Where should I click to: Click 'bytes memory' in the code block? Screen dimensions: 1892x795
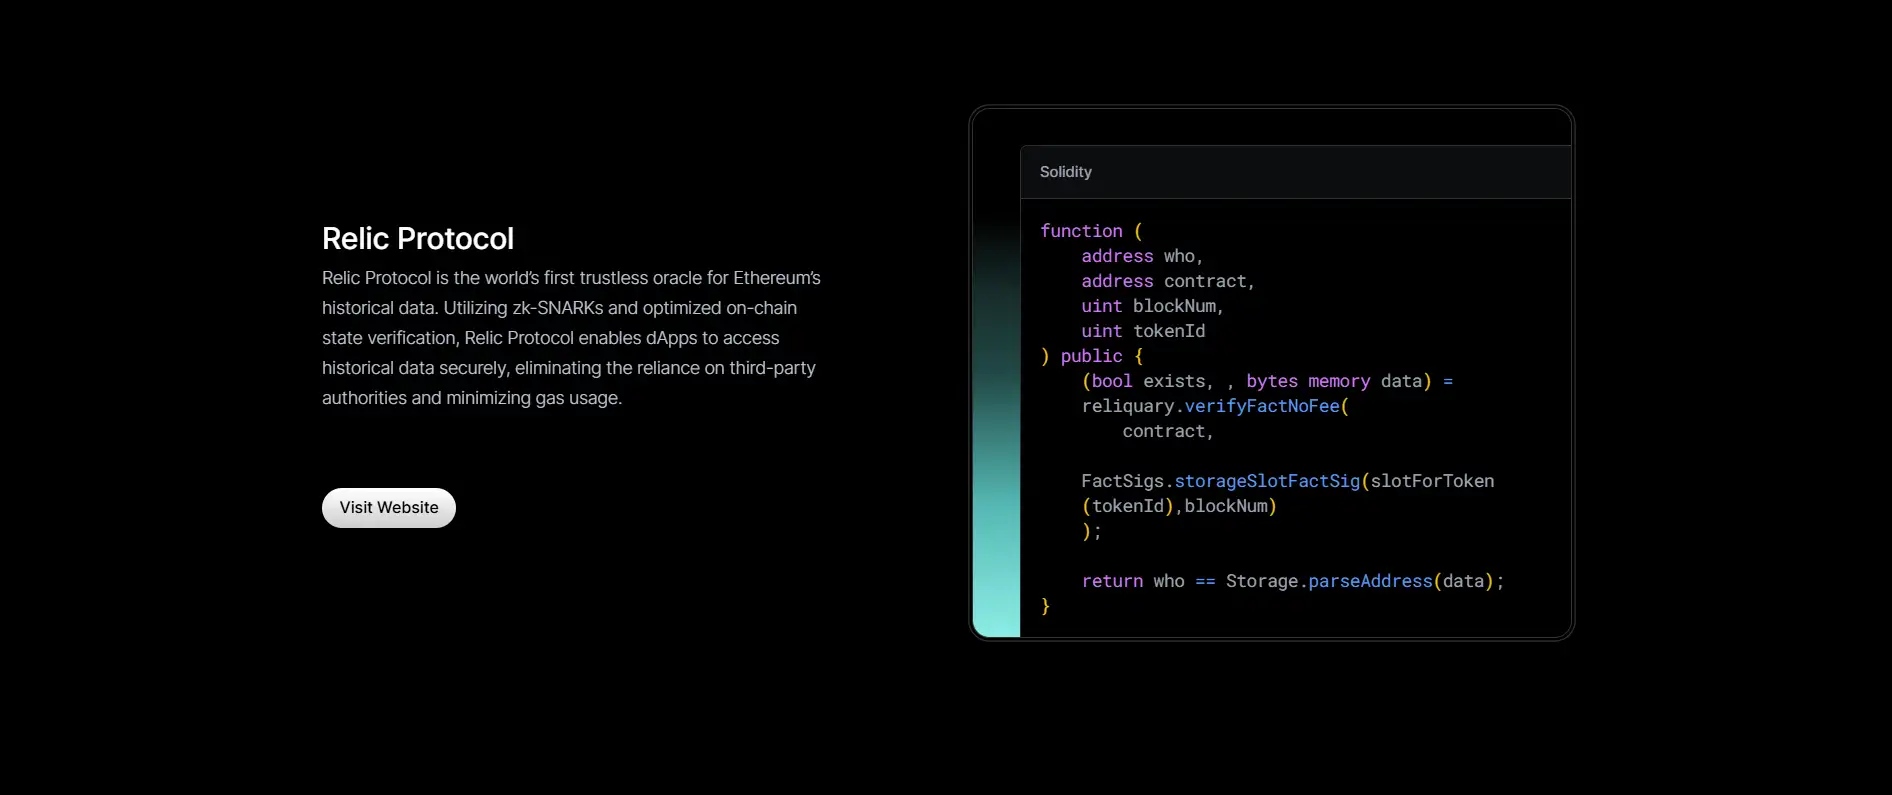1307,381
